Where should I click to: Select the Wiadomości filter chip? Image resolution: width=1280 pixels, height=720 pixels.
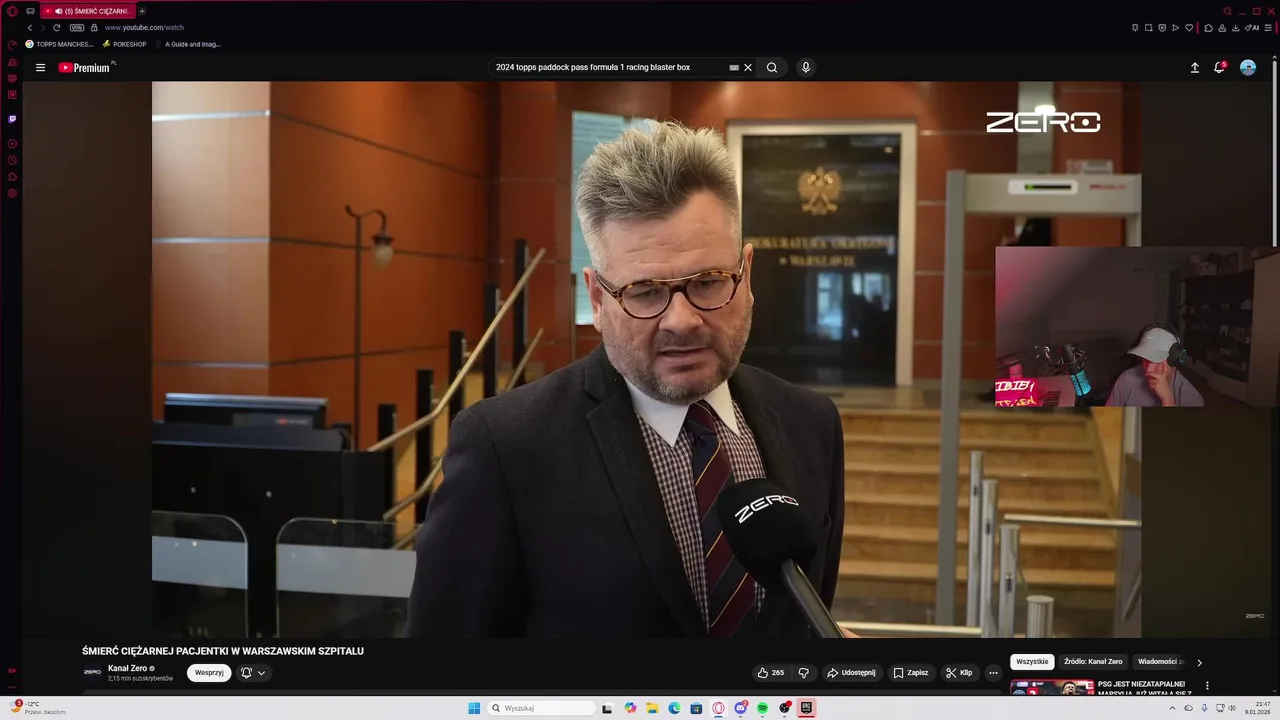1158,662
